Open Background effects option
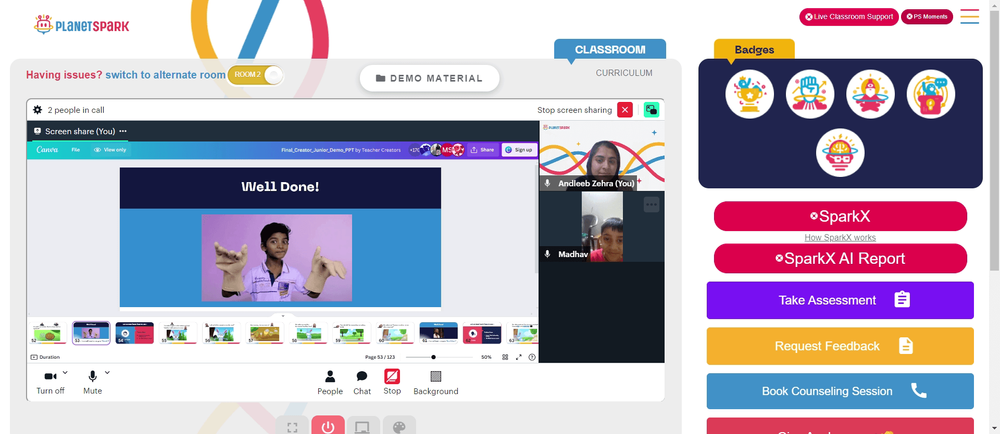Screen dimensions: 1000x434 (x=436, y=382)
